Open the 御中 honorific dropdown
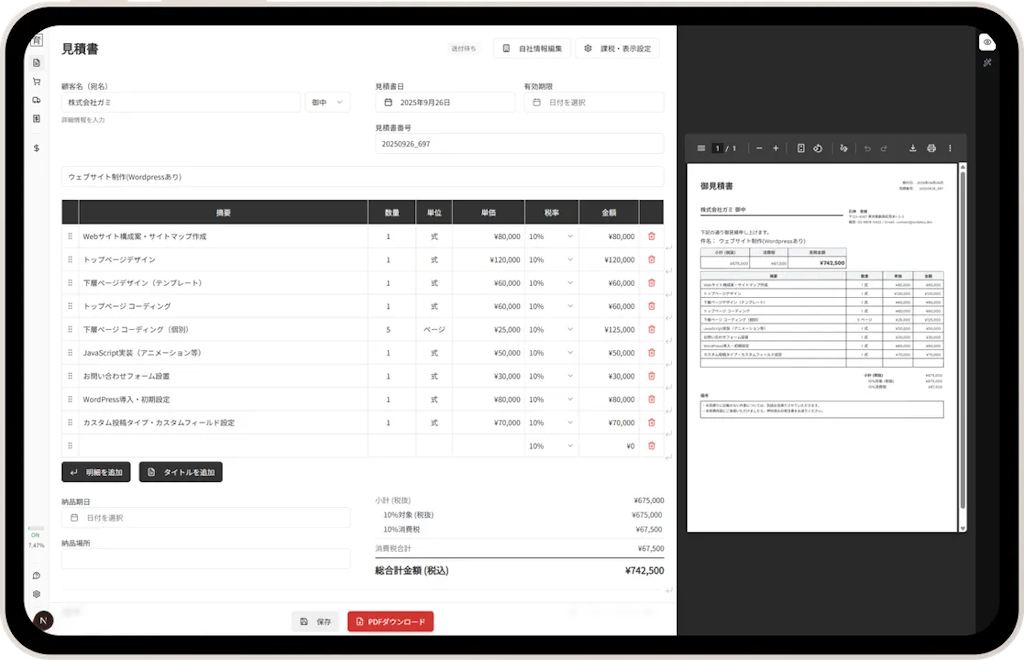This screenshot has width=1024, height=660. (x=328, y=102)
